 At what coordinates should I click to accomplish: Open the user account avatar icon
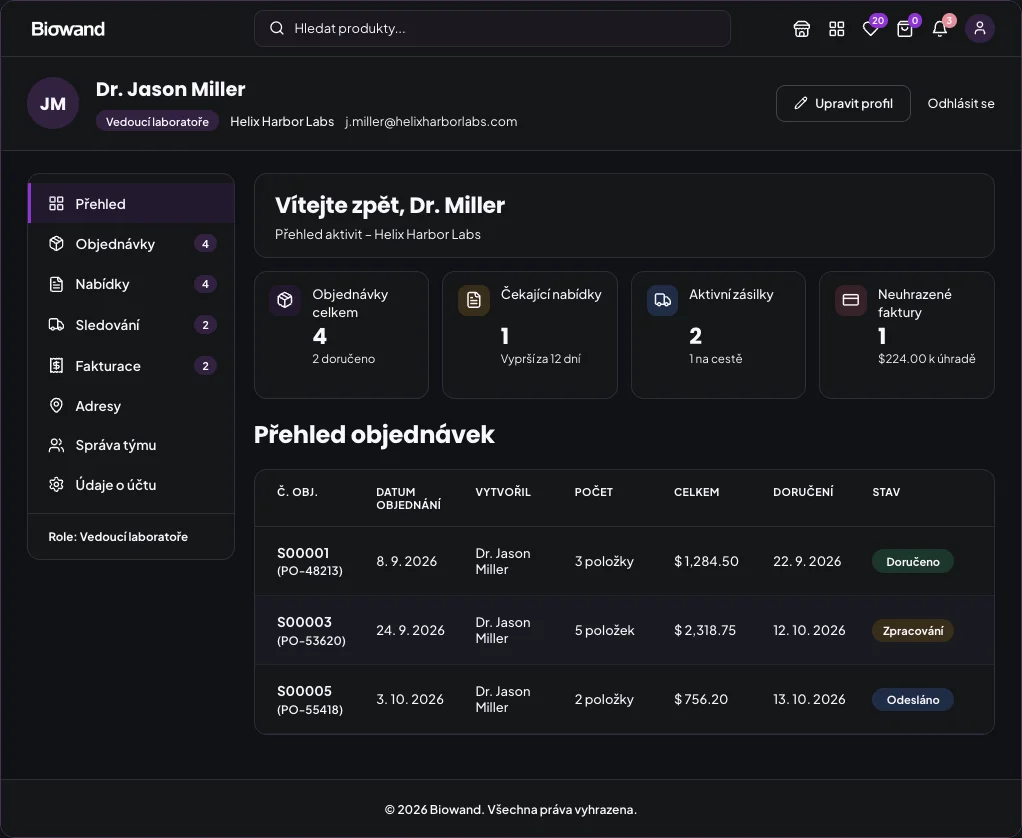point(980,29)
